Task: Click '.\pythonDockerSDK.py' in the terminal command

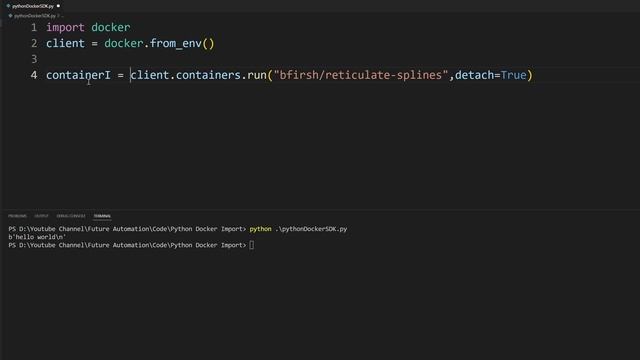Action: click(311, 229)
